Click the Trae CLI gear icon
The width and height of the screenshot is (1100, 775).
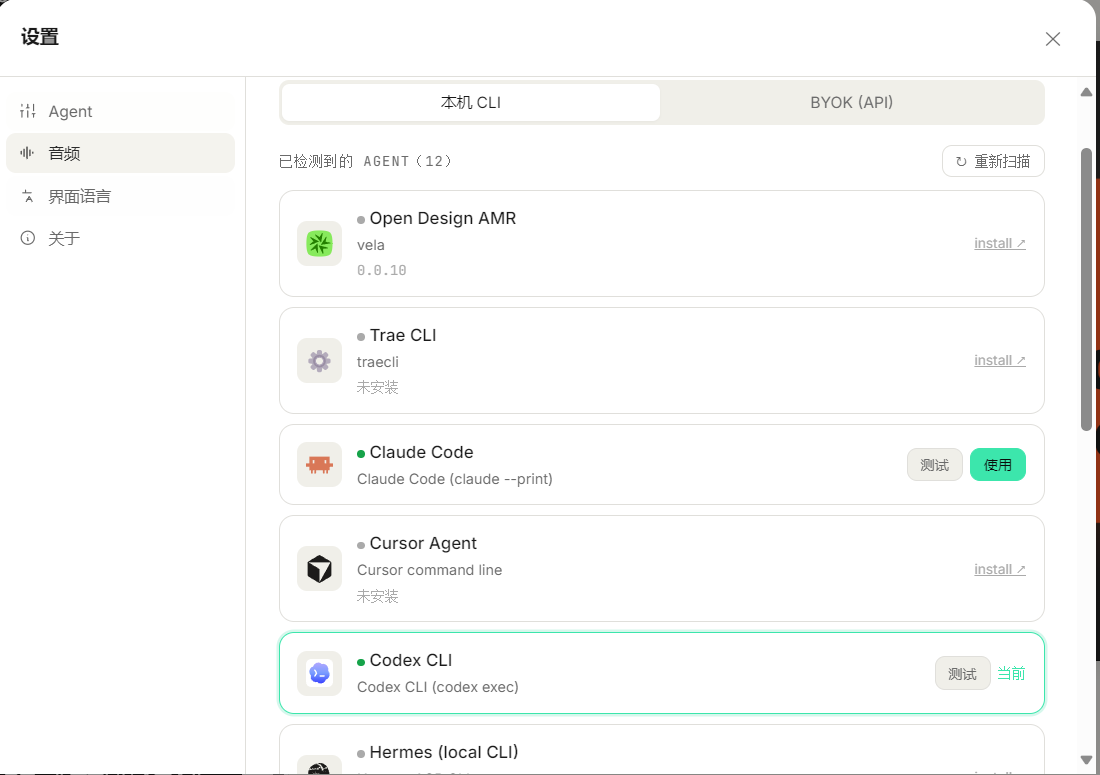tap(319, 360)
